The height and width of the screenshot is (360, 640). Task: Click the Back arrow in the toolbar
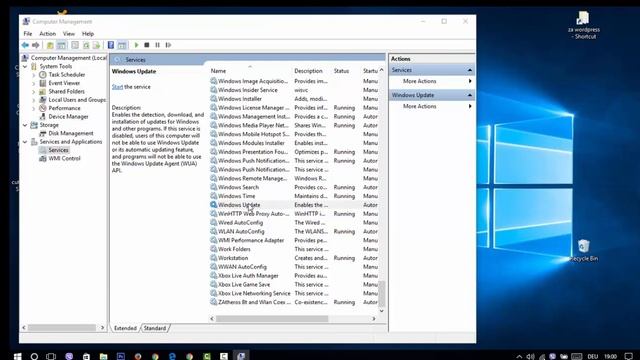[25, 45]
